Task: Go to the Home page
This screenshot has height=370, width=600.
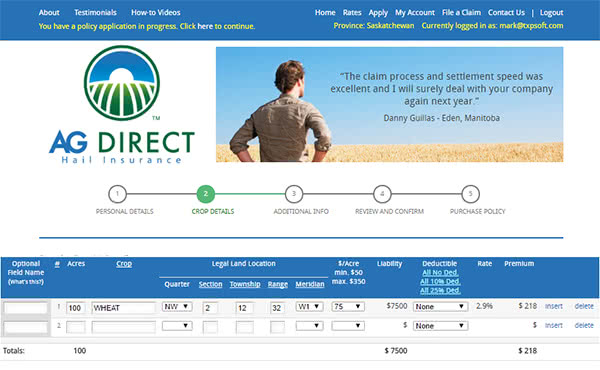Action: [325, 13]
